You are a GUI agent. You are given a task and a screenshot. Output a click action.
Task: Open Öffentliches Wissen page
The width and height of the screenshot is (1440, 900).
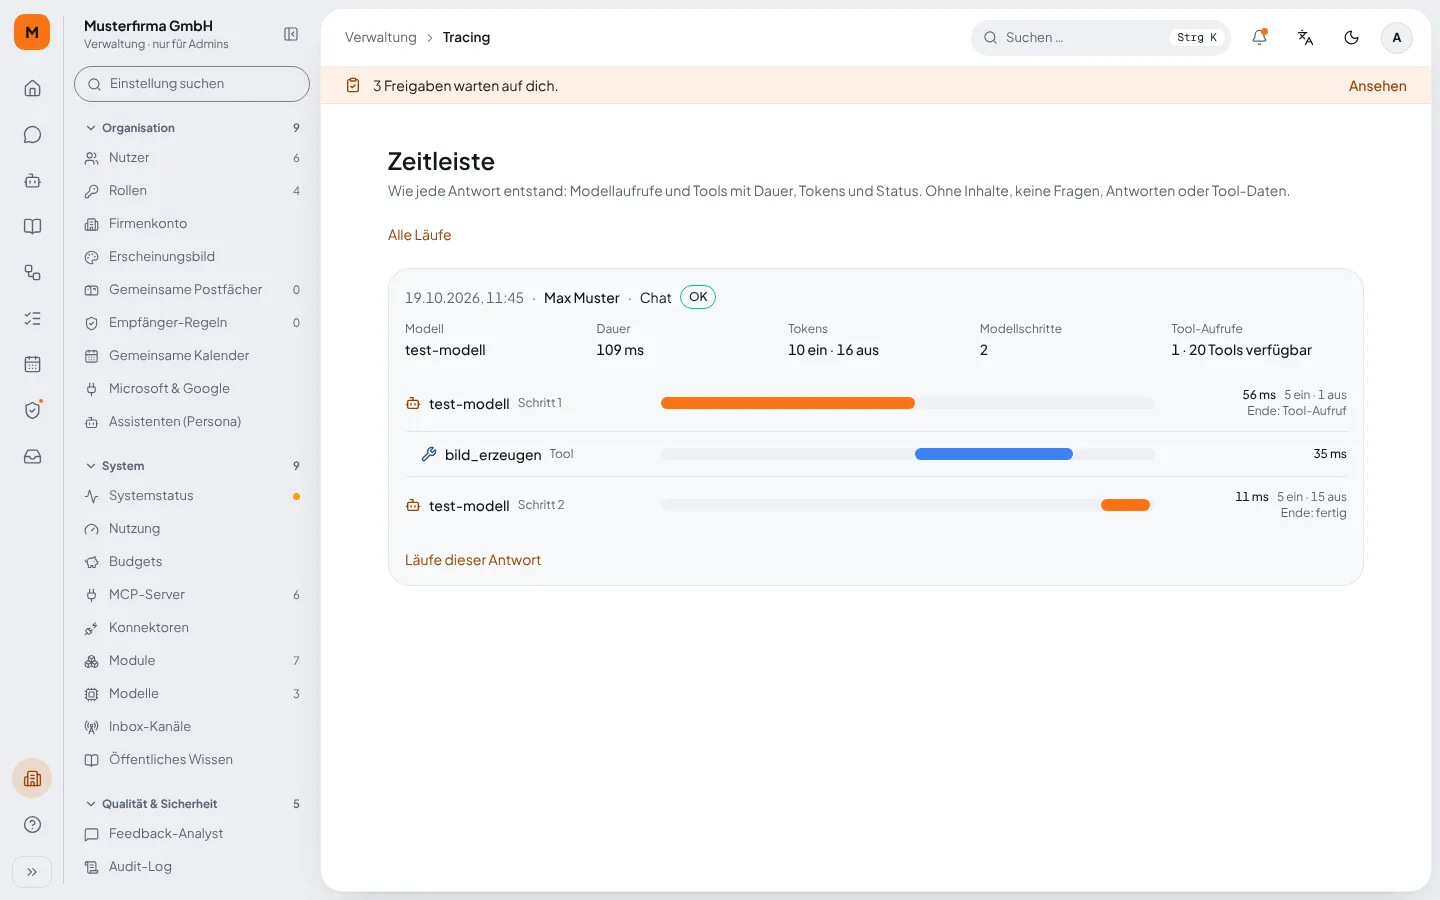[x=192, y=760]
